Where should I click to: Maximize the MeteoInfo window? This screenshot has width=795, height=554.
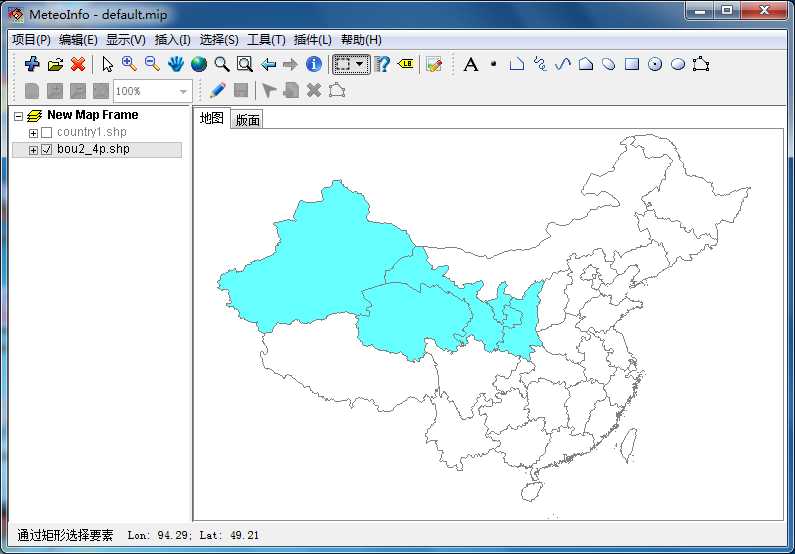coord(728,10)
